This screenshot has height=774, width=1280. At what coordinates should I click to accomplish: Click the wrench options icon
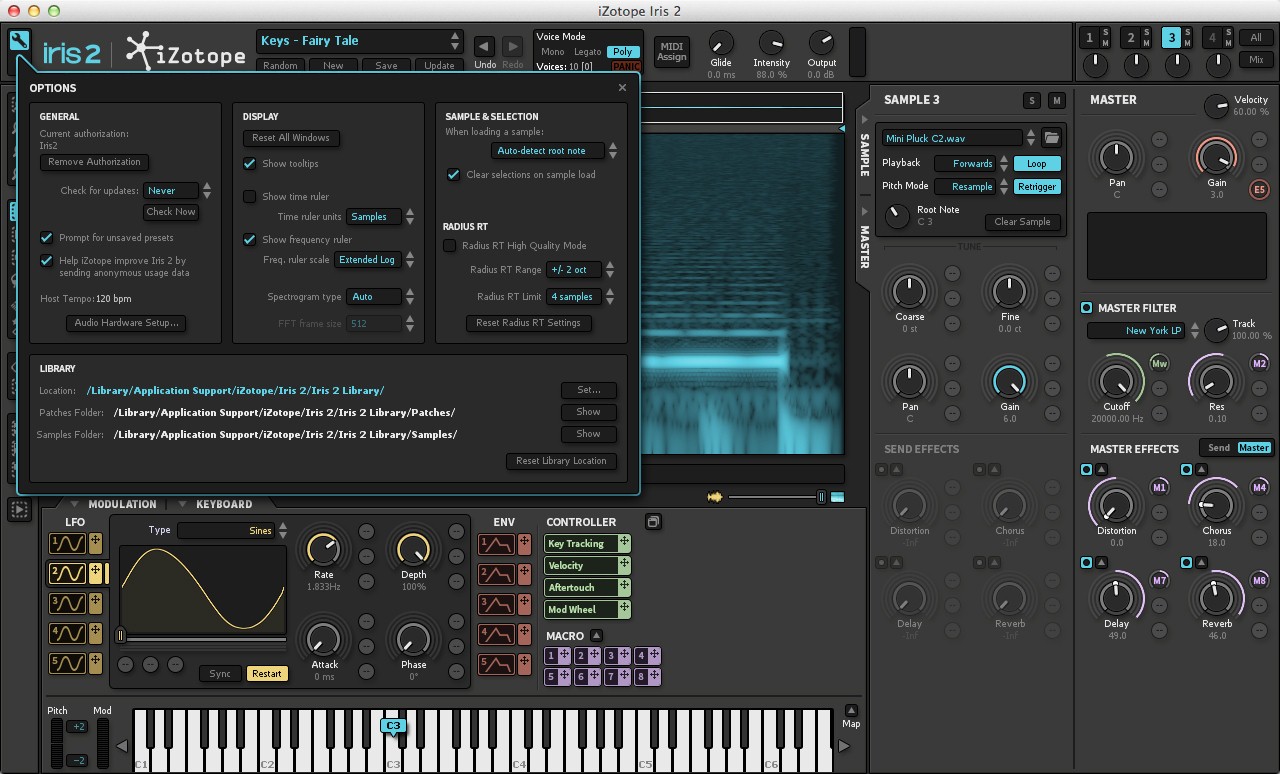(19, 41)
